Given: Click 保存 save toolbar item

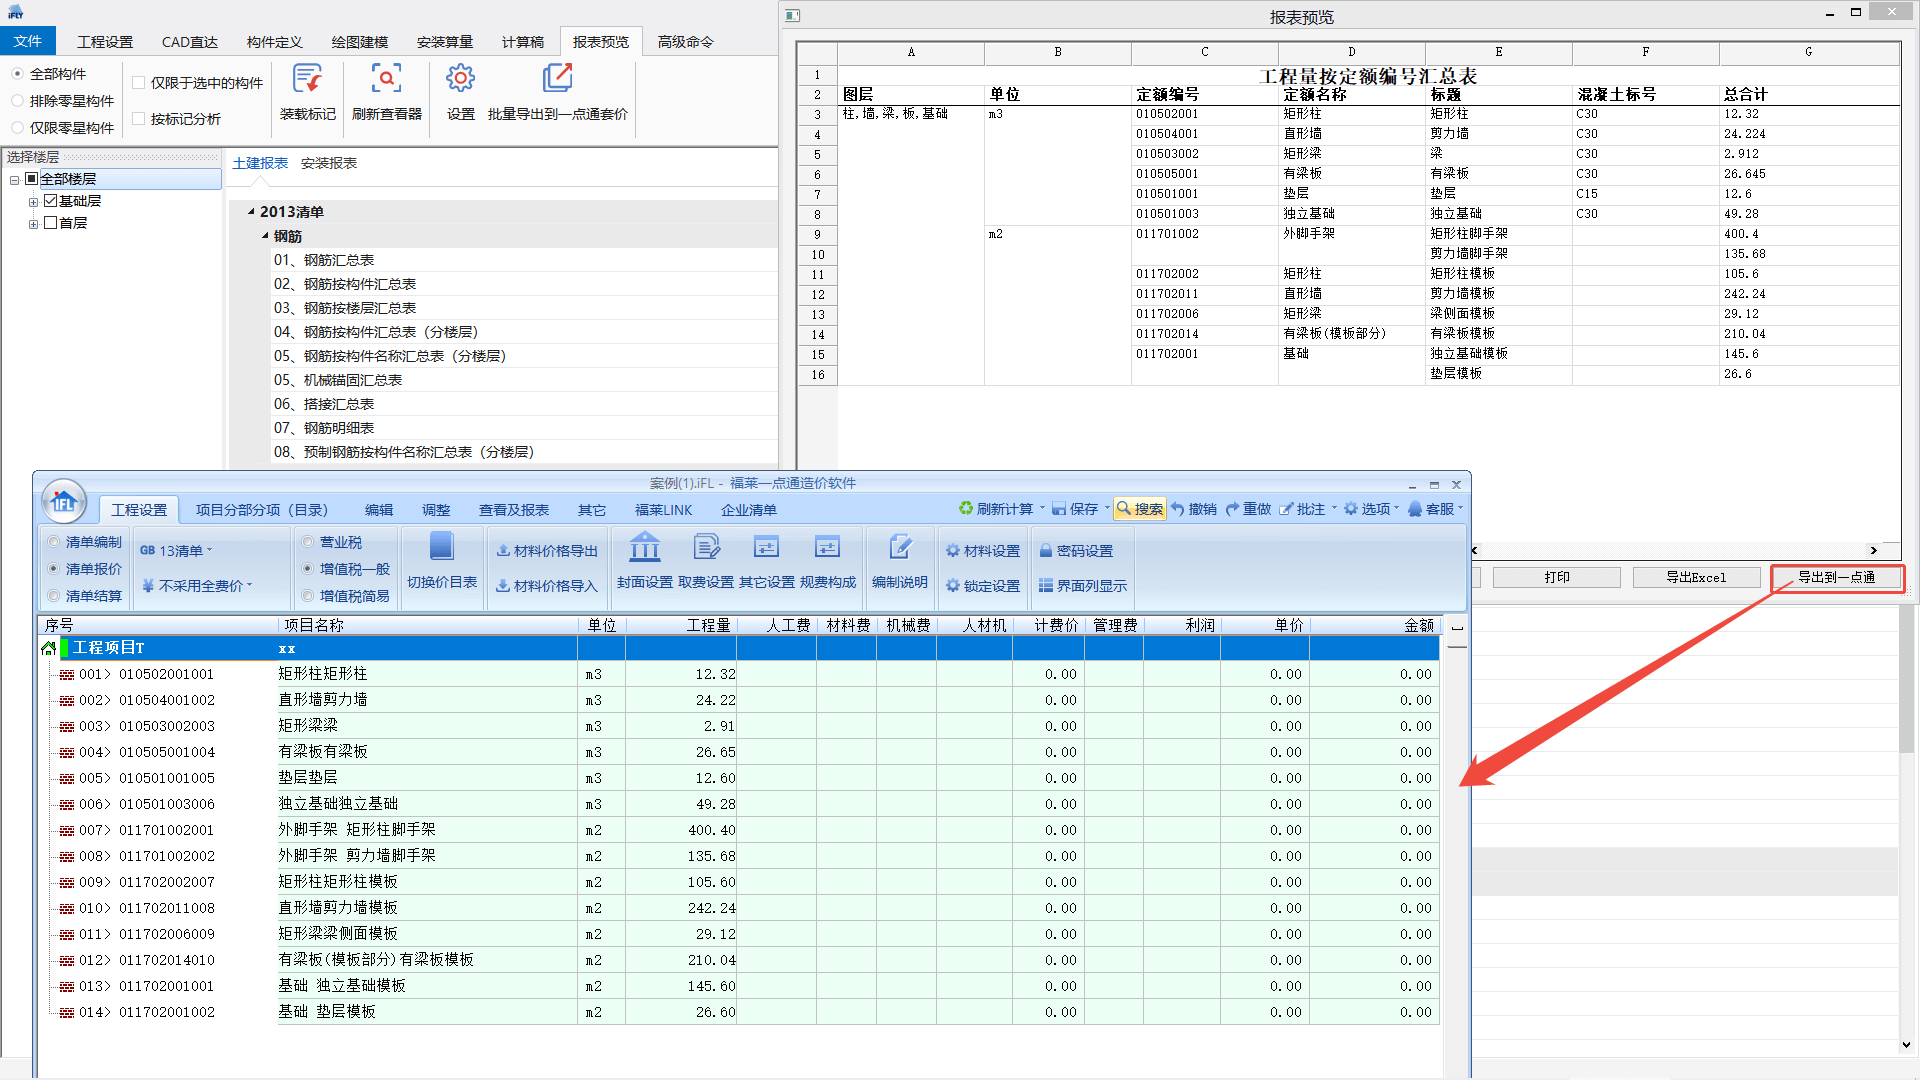Looking at the screenshot, I should click(1075, 509).
